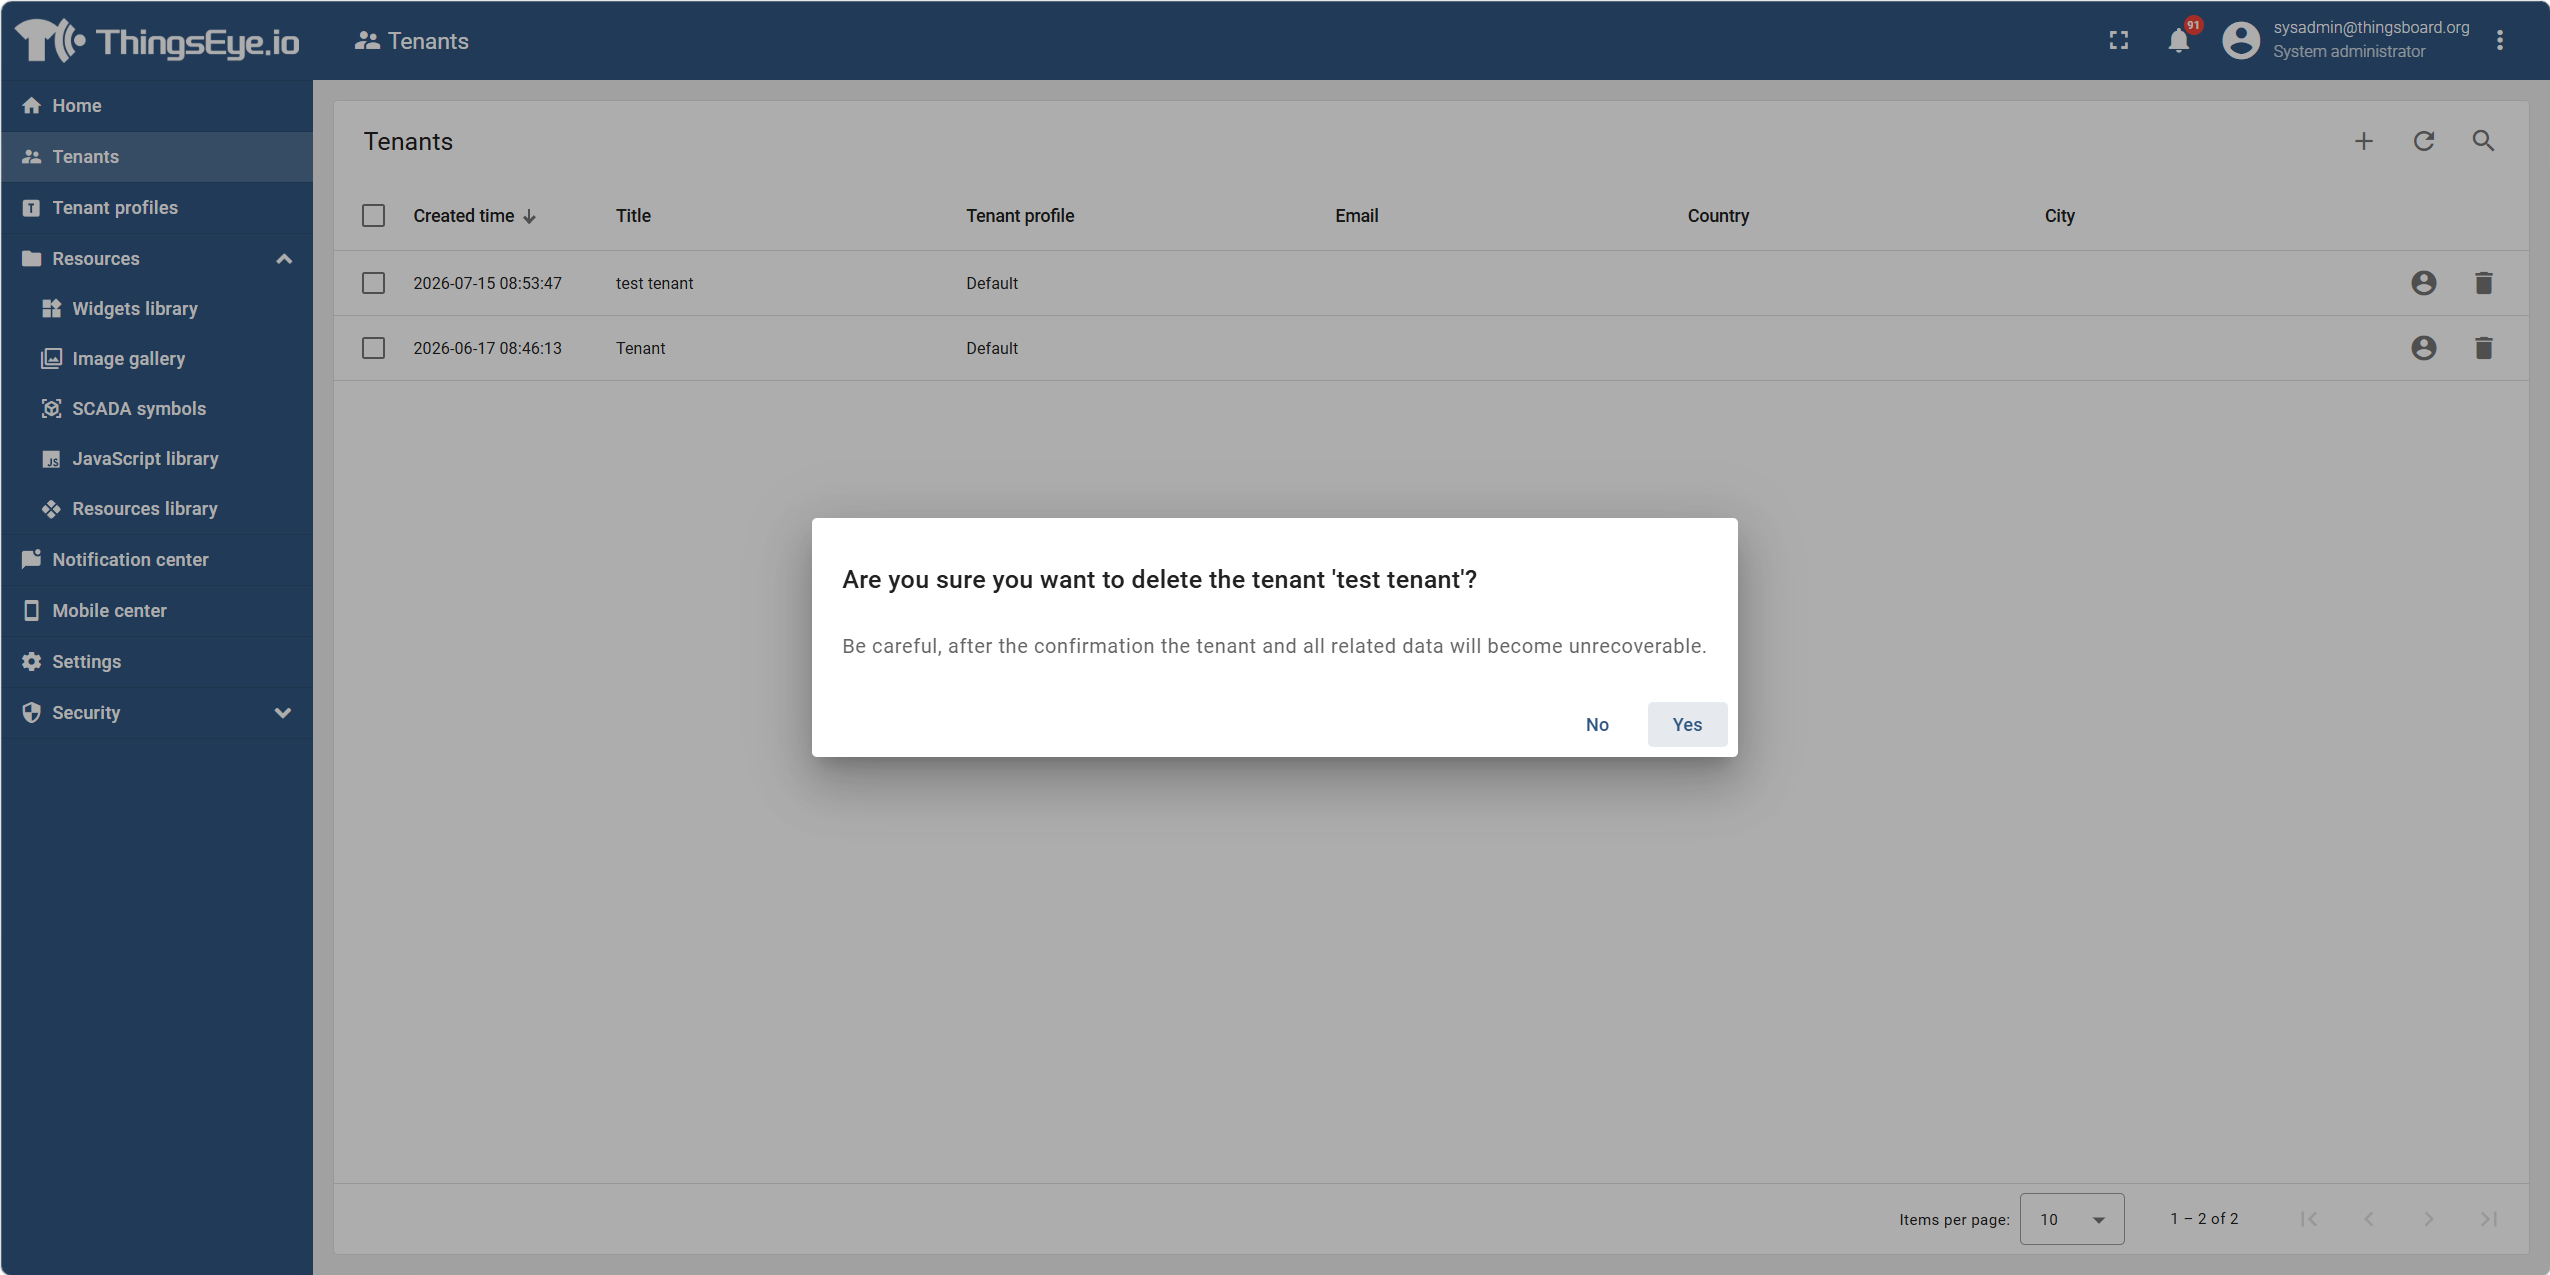2550x1275 pixels.
Task: Open Resources library
Action: [x=157, y=508]
